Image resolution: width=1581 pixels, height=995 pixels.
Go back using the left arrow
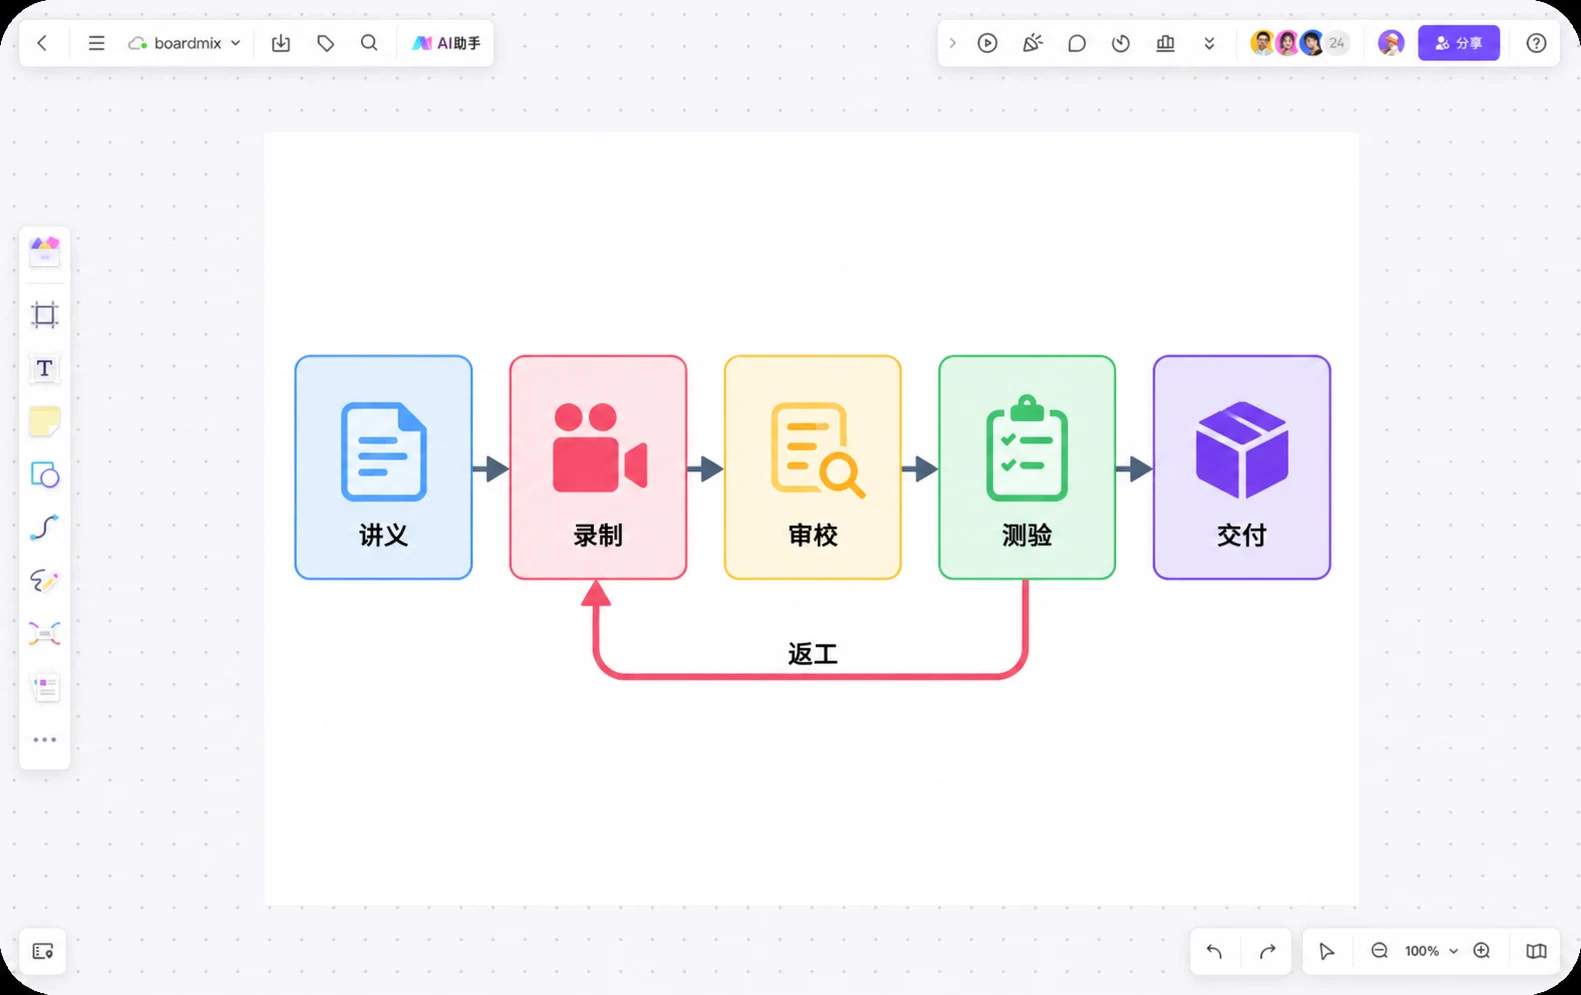pos(42,43)
